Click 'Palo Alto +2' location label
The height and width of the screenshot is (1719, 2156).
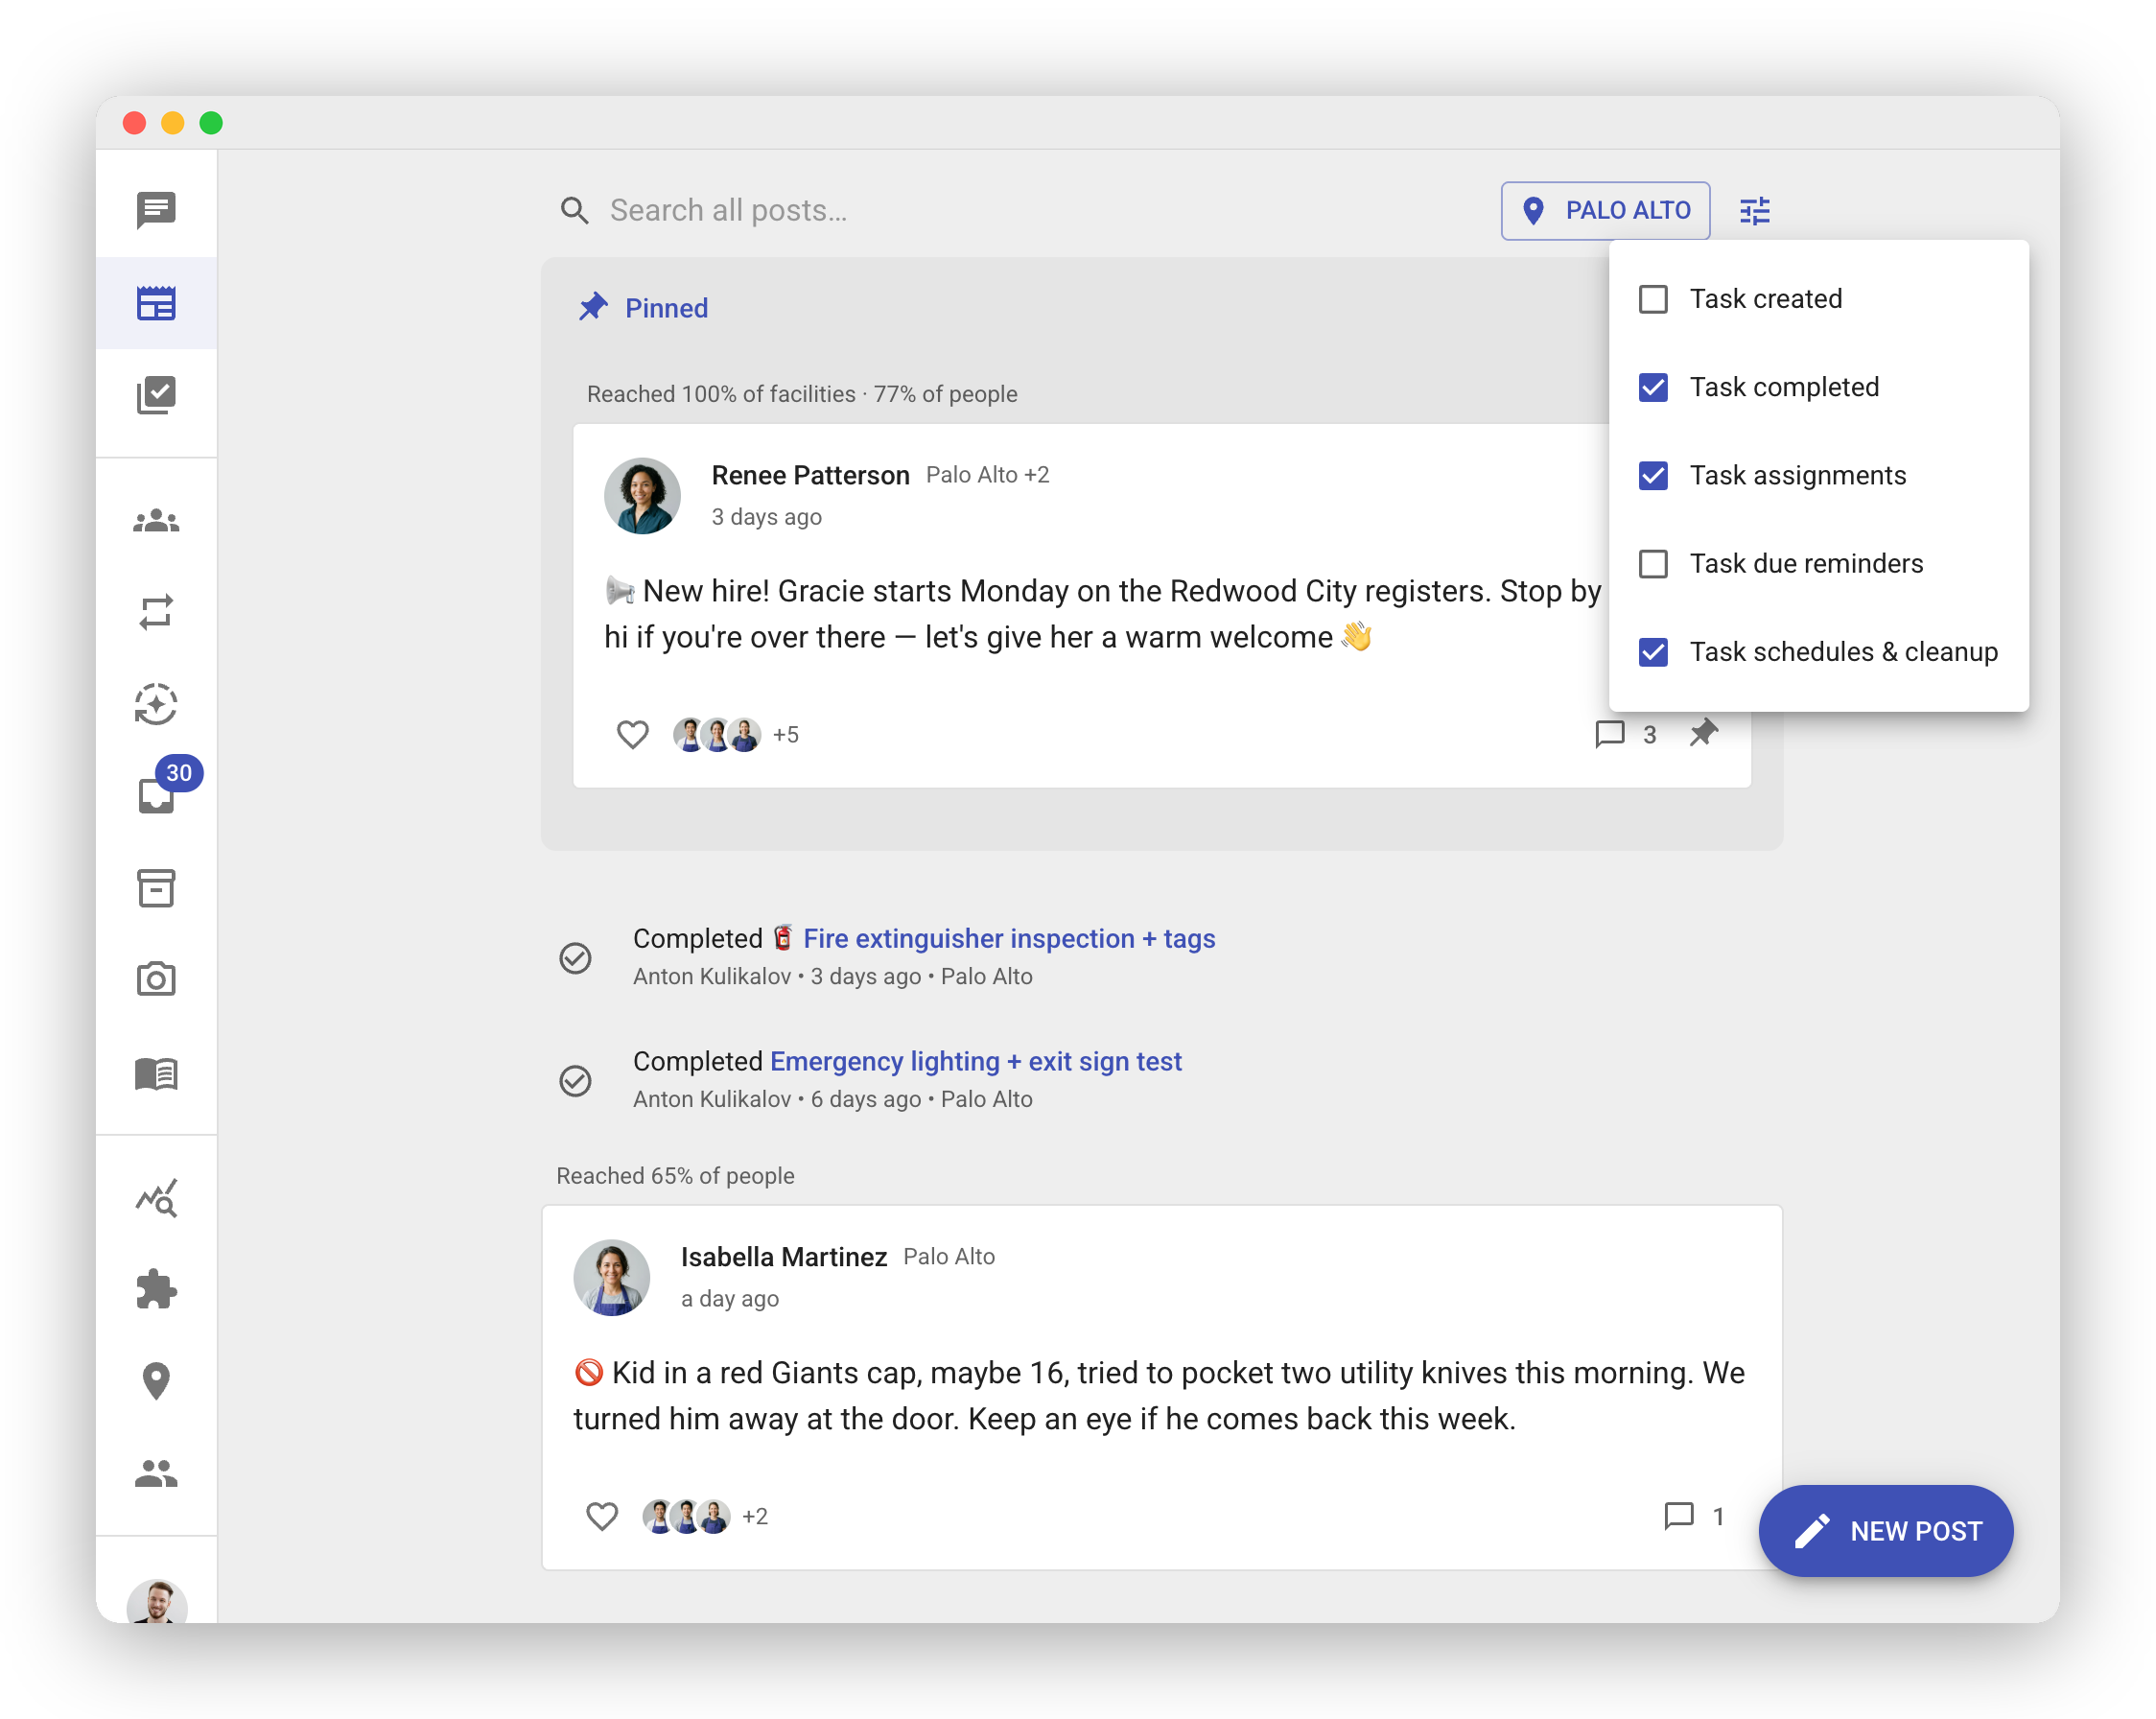tap(987, 475)
